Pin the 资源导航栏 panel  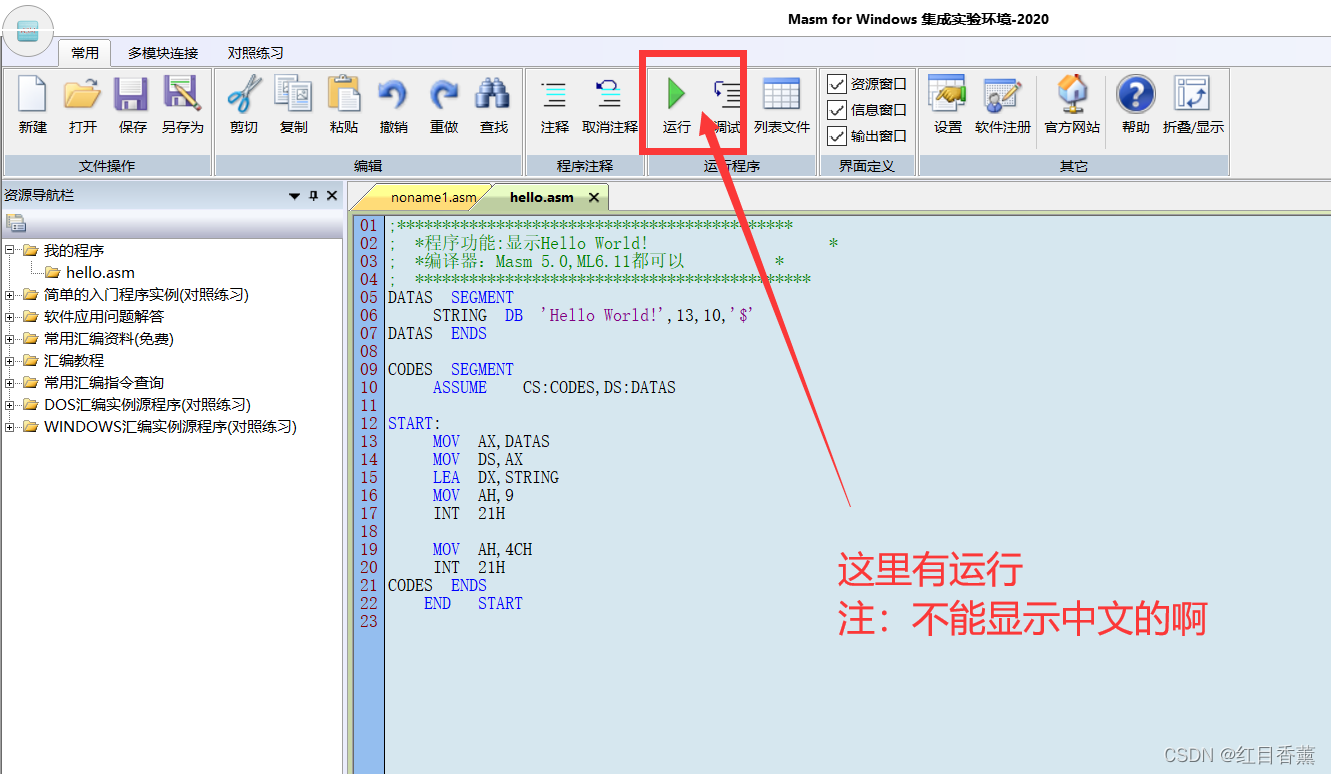[x=314, y=196]
